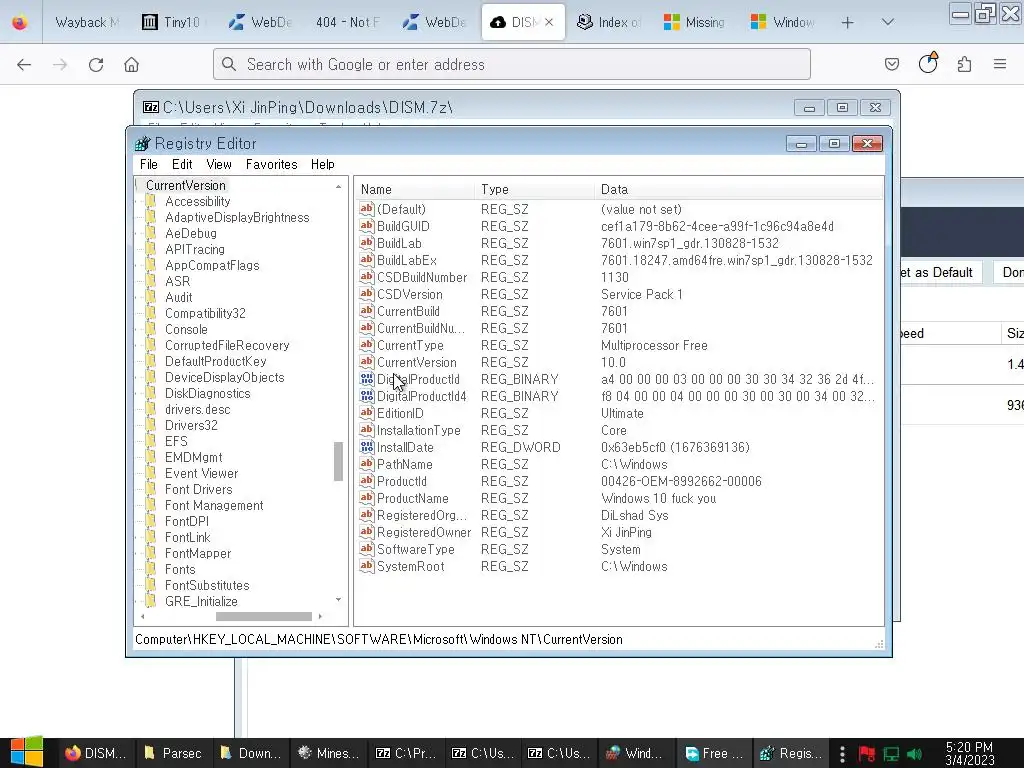
Task: Open the list all tabs chevron
Action: (888, 22)
